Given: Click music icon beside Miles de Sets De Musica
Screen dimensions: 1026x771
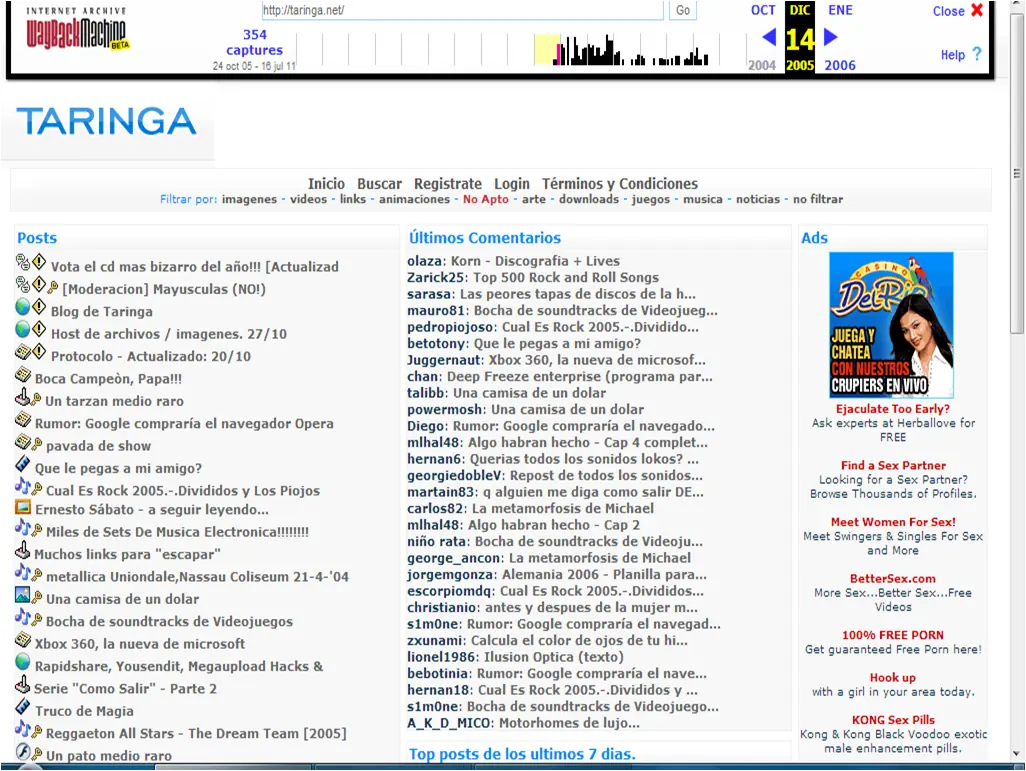Looking at the screenshot, I should click(x=23, y=528).
